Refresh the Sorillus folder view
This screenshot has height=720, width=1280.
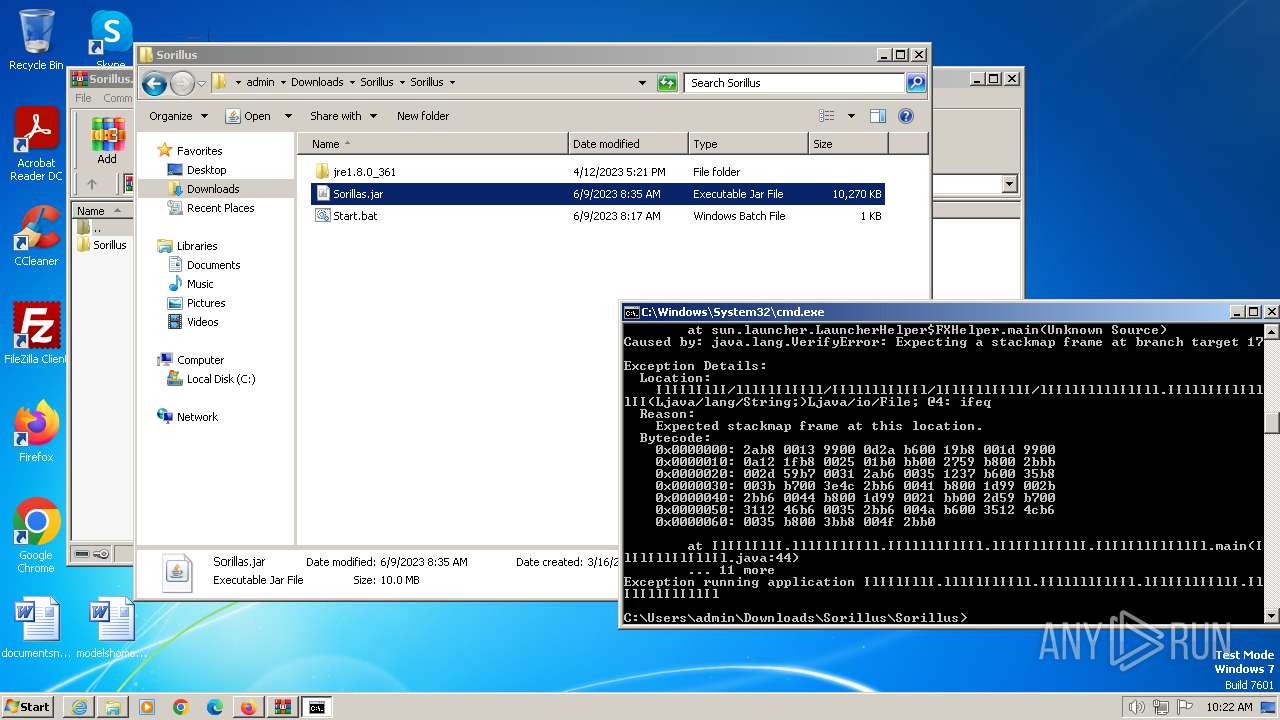[x=667, y=83]
